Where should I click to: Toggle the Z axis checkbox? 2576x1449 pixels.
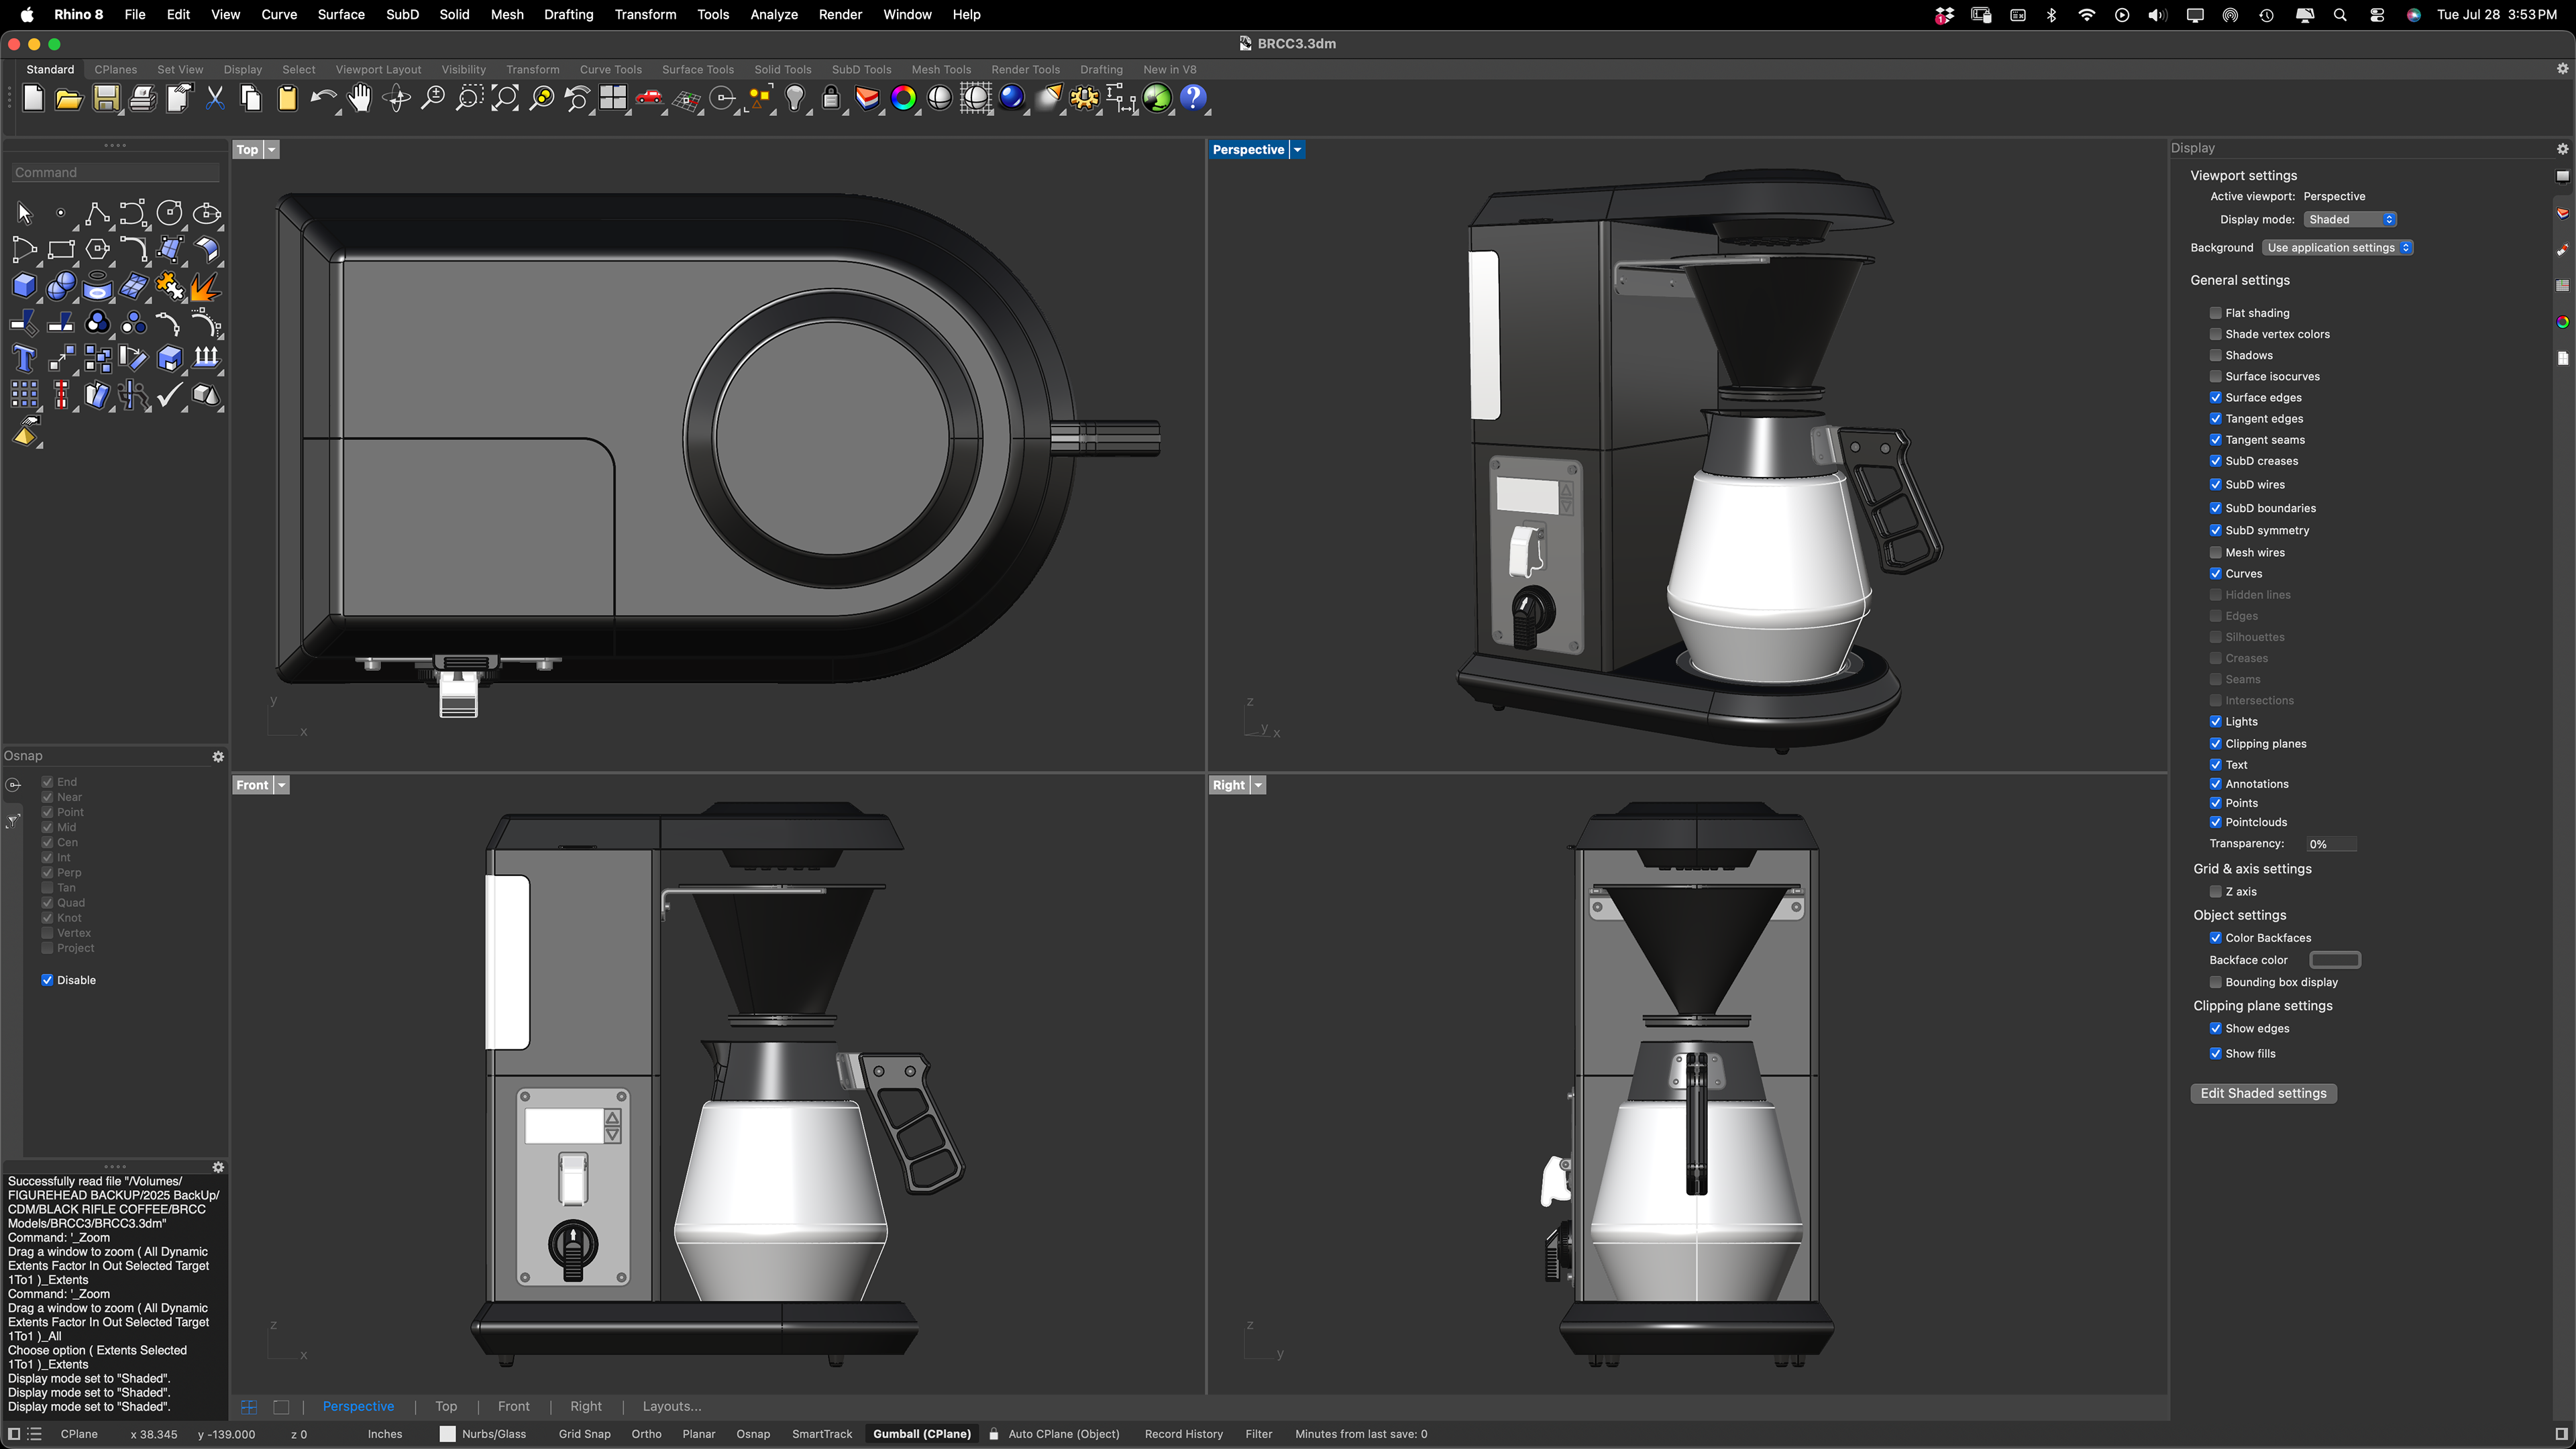point(2216,891)
